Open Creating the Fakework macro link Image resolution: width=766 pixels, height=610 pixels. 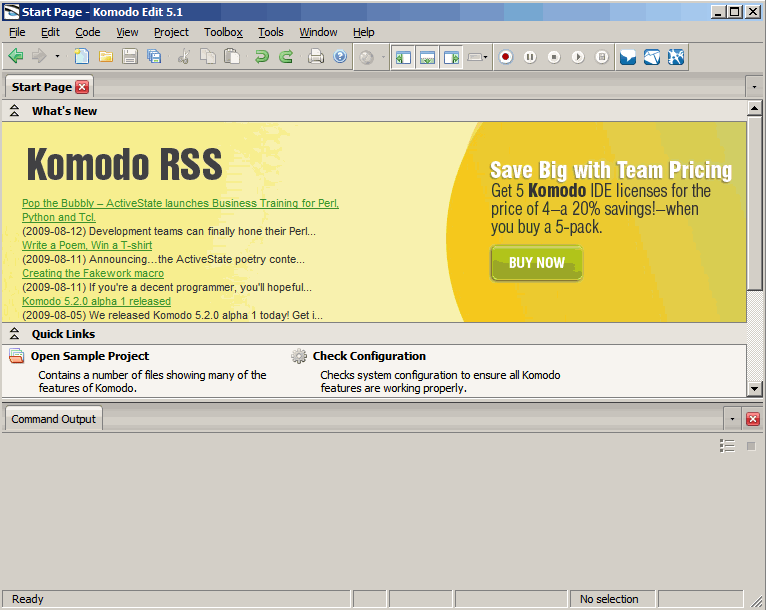coord(93,273)
